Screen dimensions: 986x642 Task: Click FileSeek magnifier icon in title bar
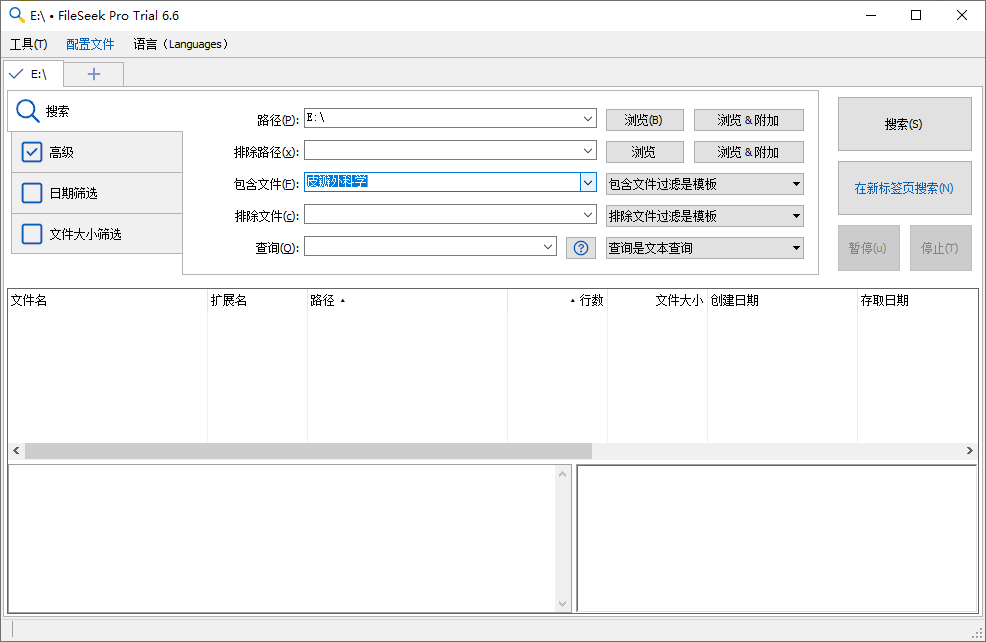[17, 15]
